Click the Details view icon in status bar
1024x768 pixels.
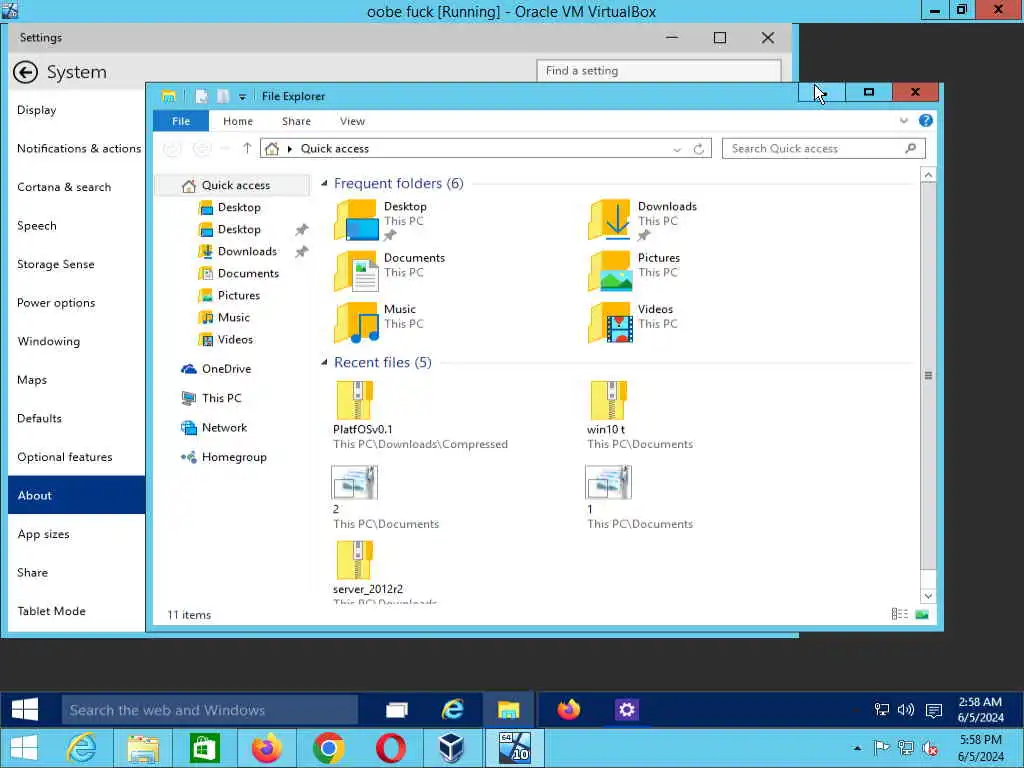click(899, 614)
